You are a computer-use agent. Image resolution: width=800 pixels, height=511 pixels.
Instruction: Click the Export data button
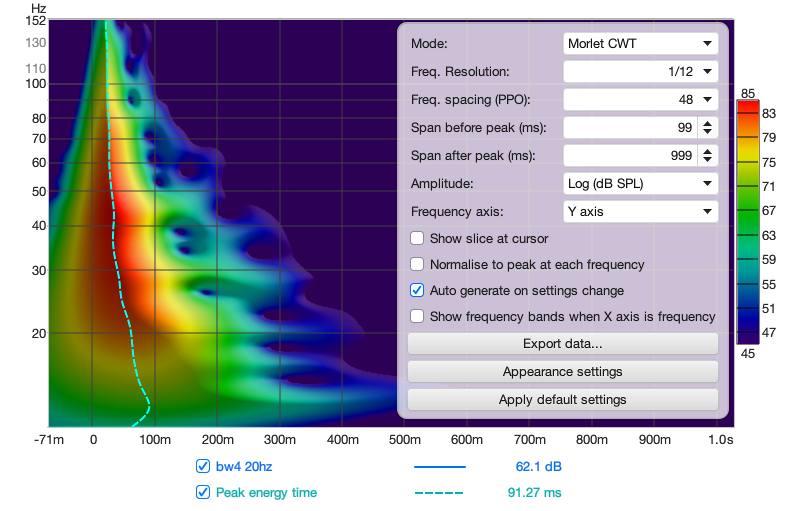coord(562,344)
